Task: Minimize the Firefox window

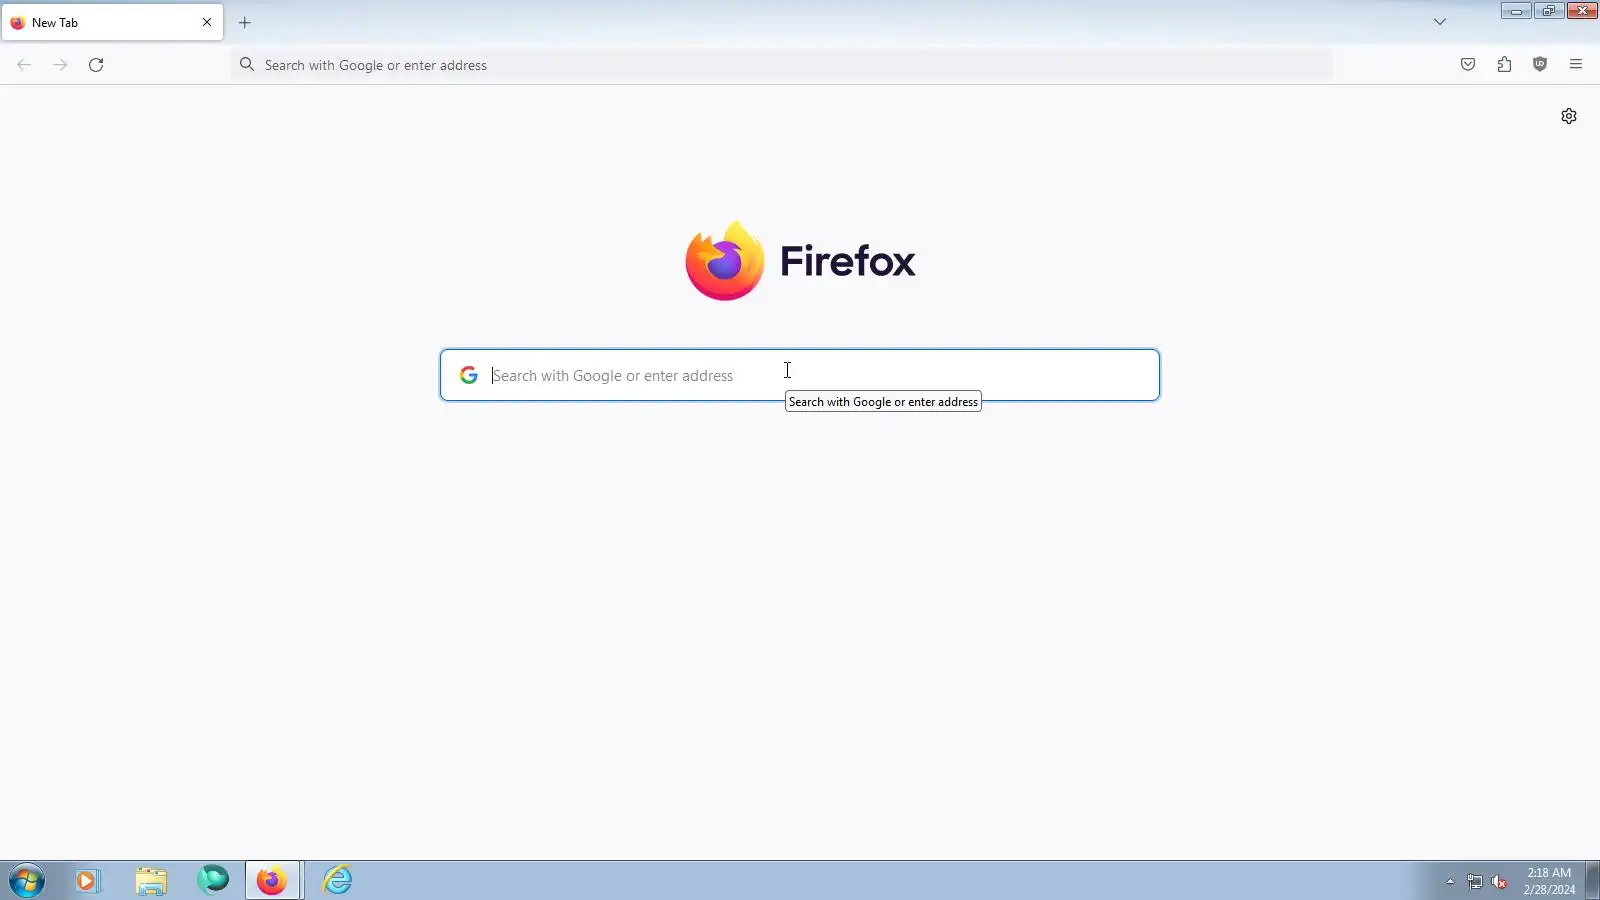Action: [1516, 11]
